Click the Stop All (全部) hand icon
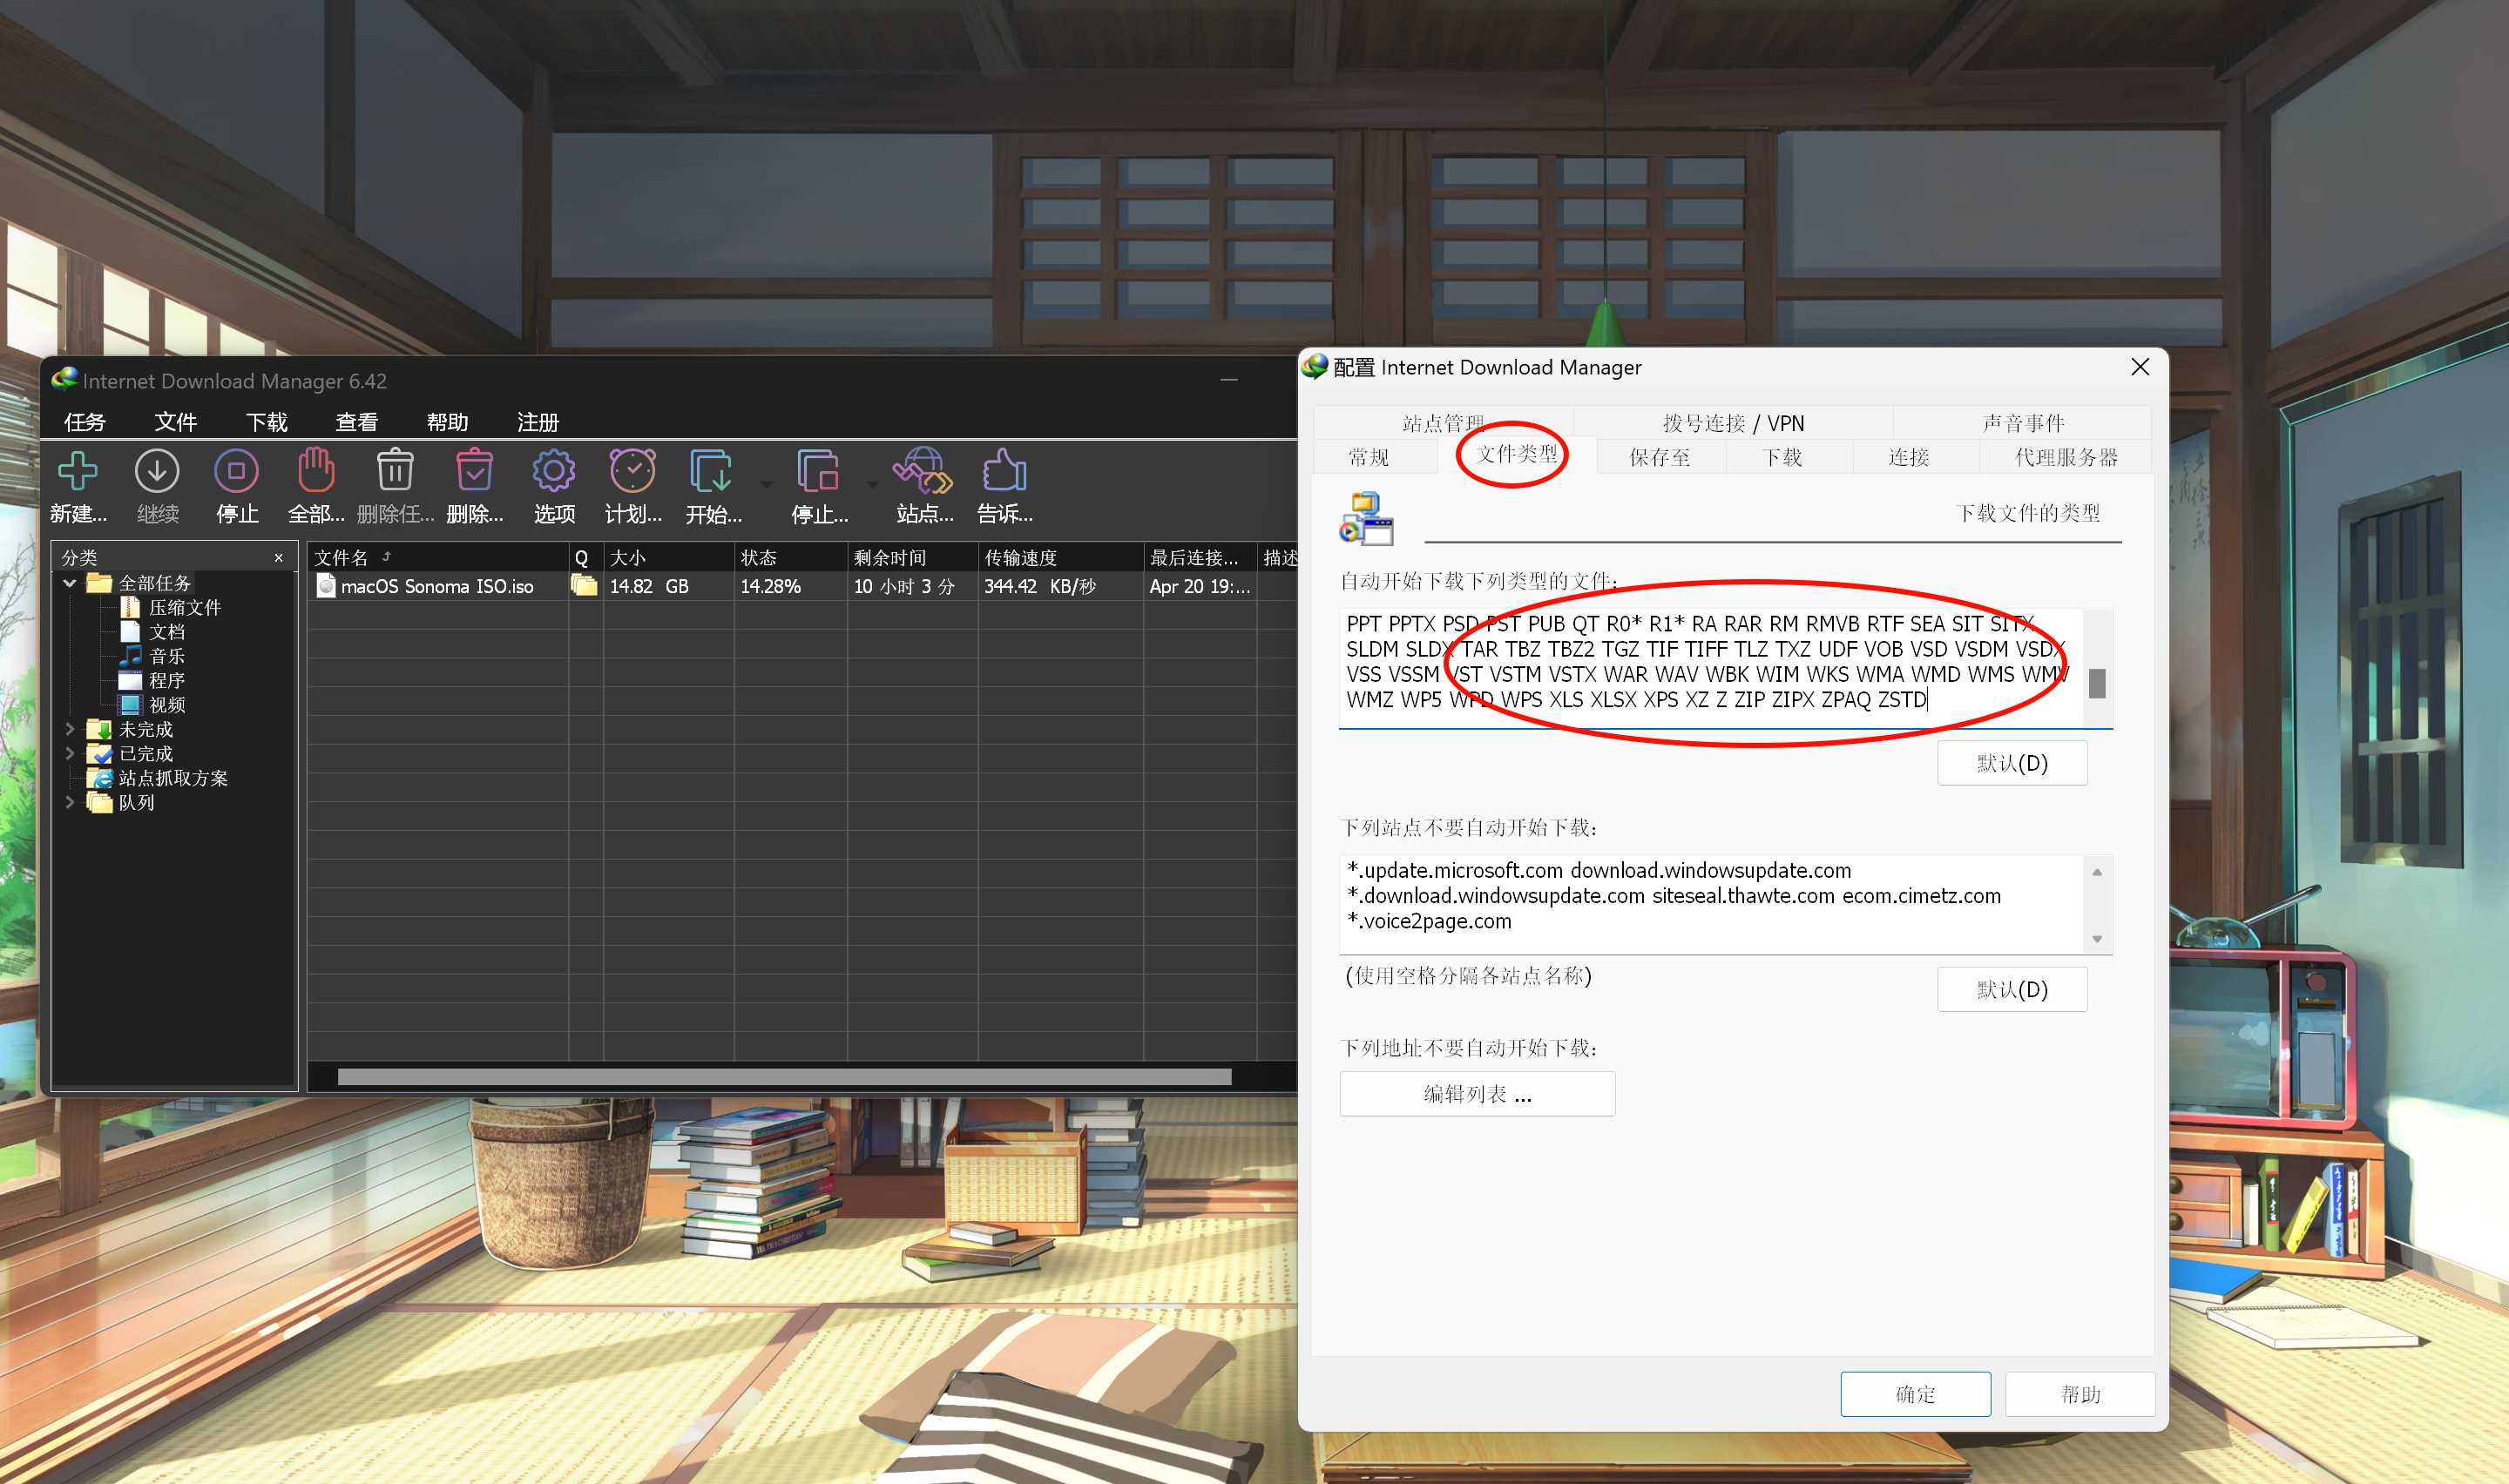Screen dimensions: 2509x1484 click(315, 471)
